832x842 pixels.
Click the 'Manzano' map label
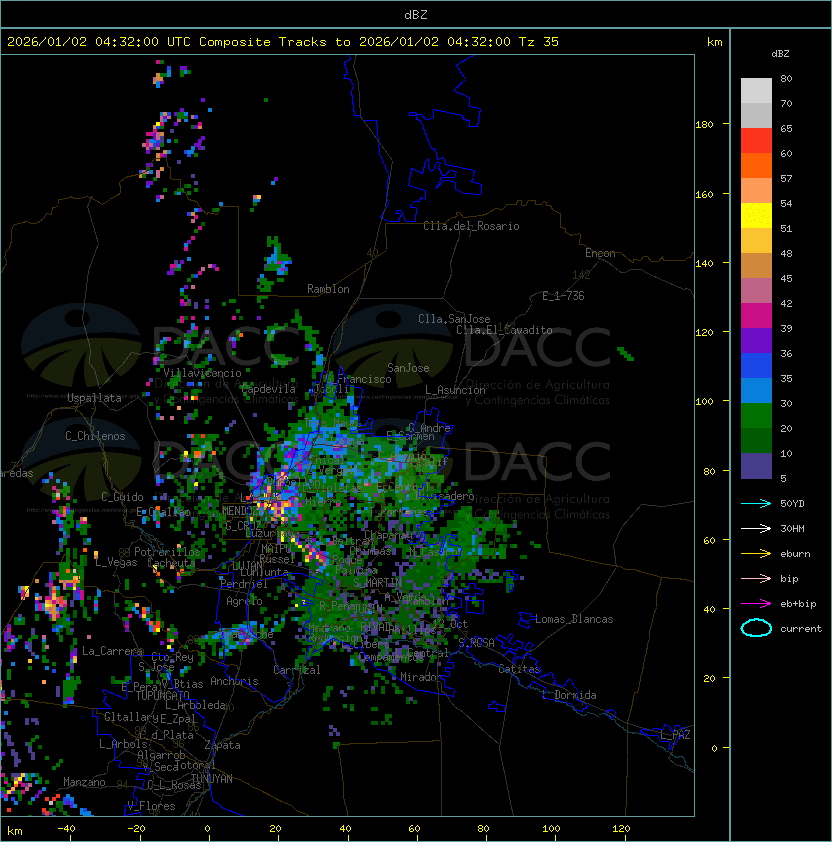point(84,782)
